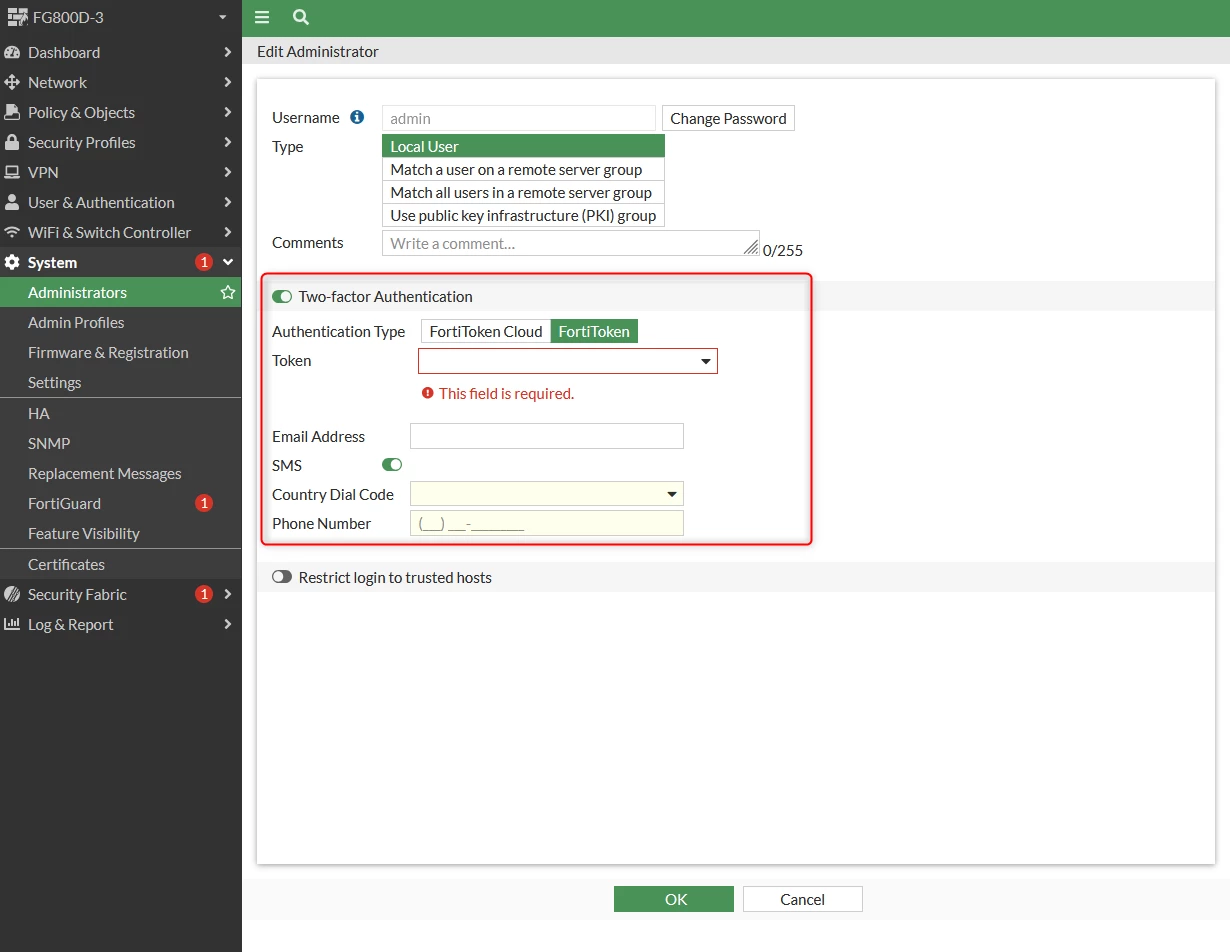
Task: Click the Log & Report chart icon
Action: click(x=12, y=624)
